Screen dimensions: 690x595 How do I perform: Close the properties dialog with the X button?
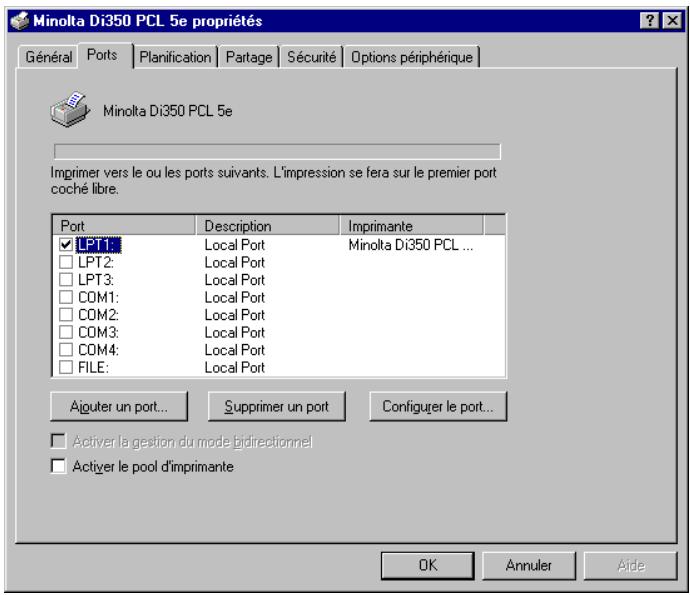672,21
